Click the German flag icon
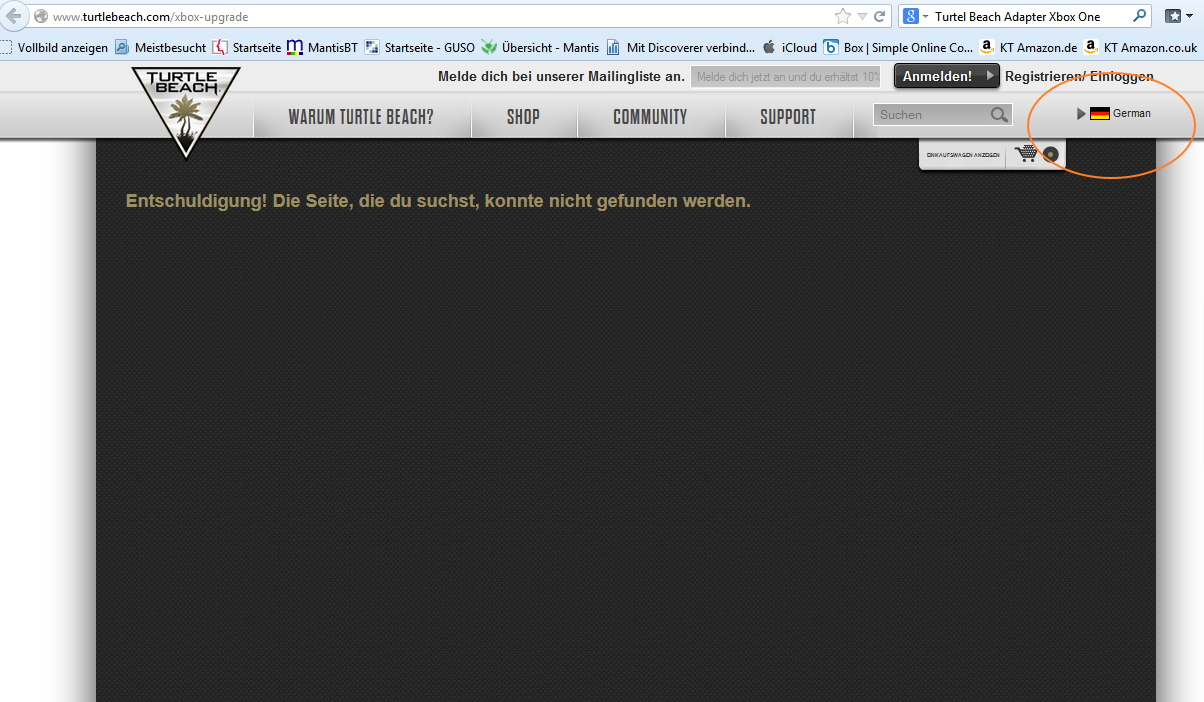The width and height of the screenshot is (1204, 702). coord(1100,114)
